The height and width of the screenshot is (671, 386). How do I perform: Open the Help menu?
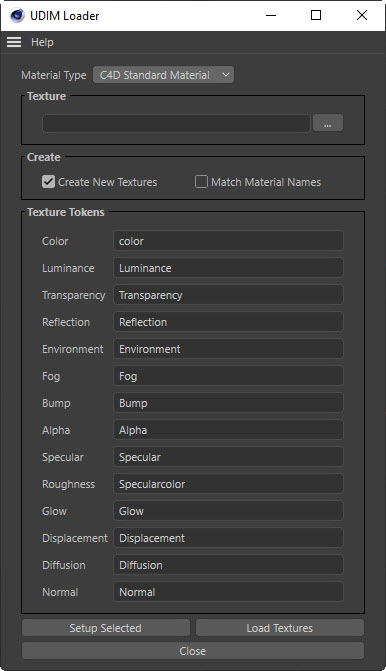coord(42,42)
